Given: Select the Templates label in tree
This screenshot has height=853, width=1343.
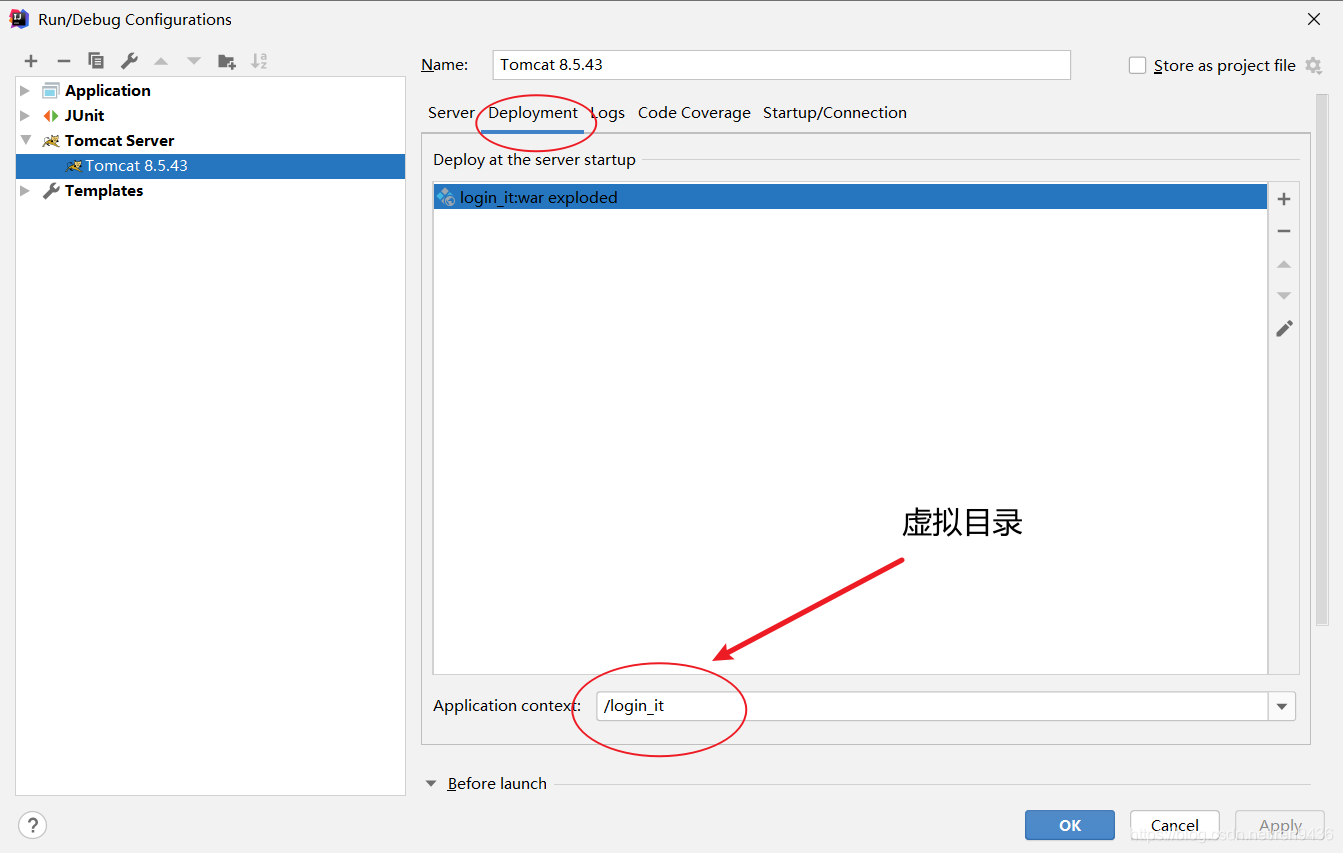Looking at the screenshot, I should pos(104,191).
